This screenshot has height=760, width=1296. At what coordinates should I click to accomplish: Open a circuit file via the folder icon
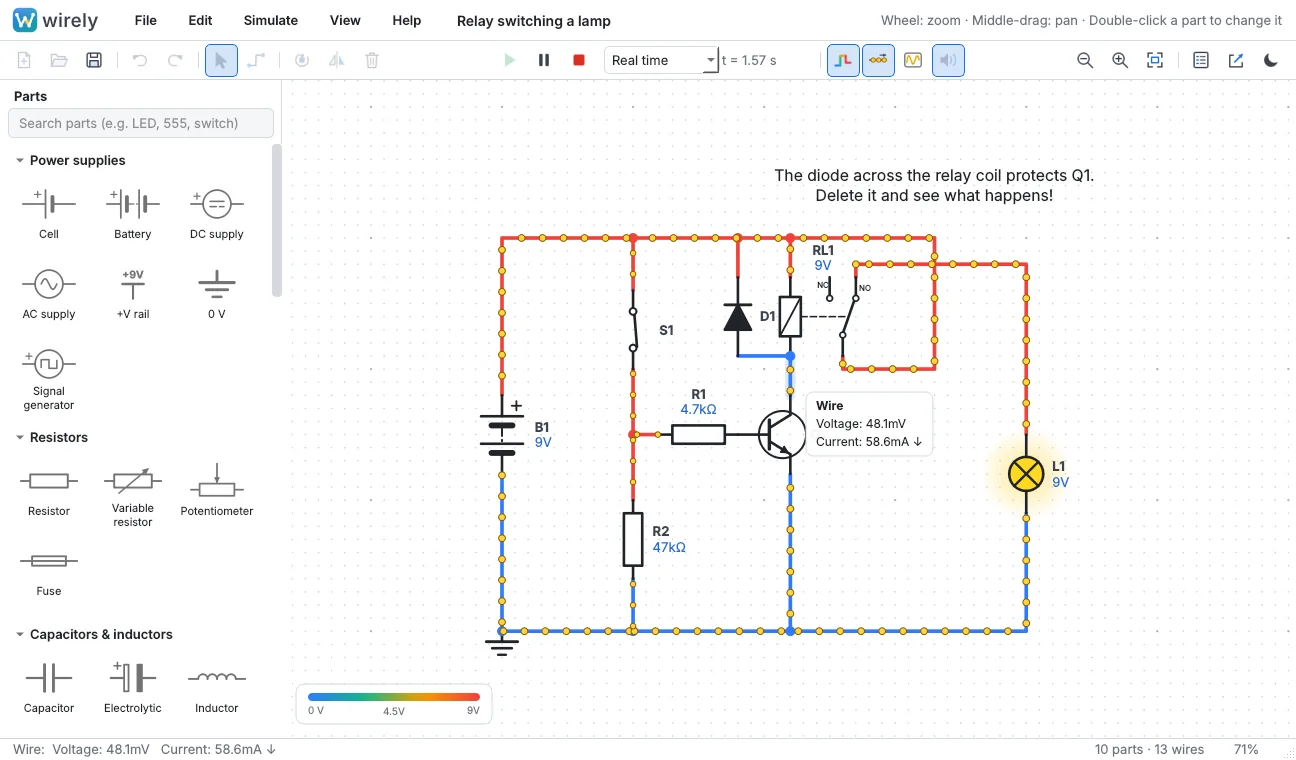click(x=59, y=60)
